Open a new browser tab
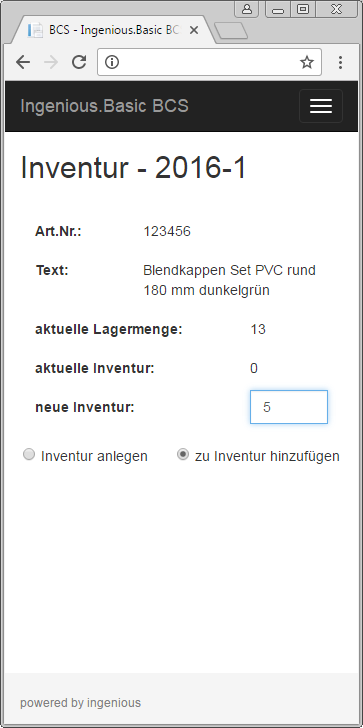 coord(231,31)
